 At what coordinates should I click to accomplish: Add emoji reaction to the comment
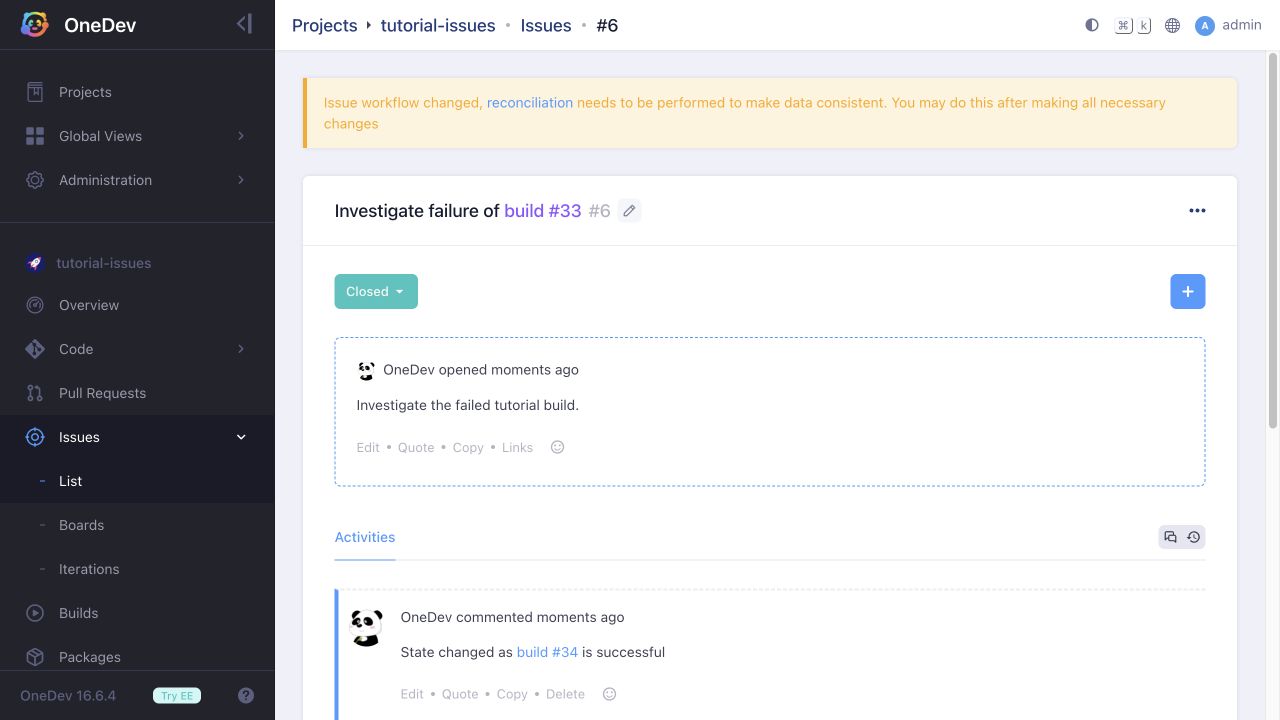point(610,694)
